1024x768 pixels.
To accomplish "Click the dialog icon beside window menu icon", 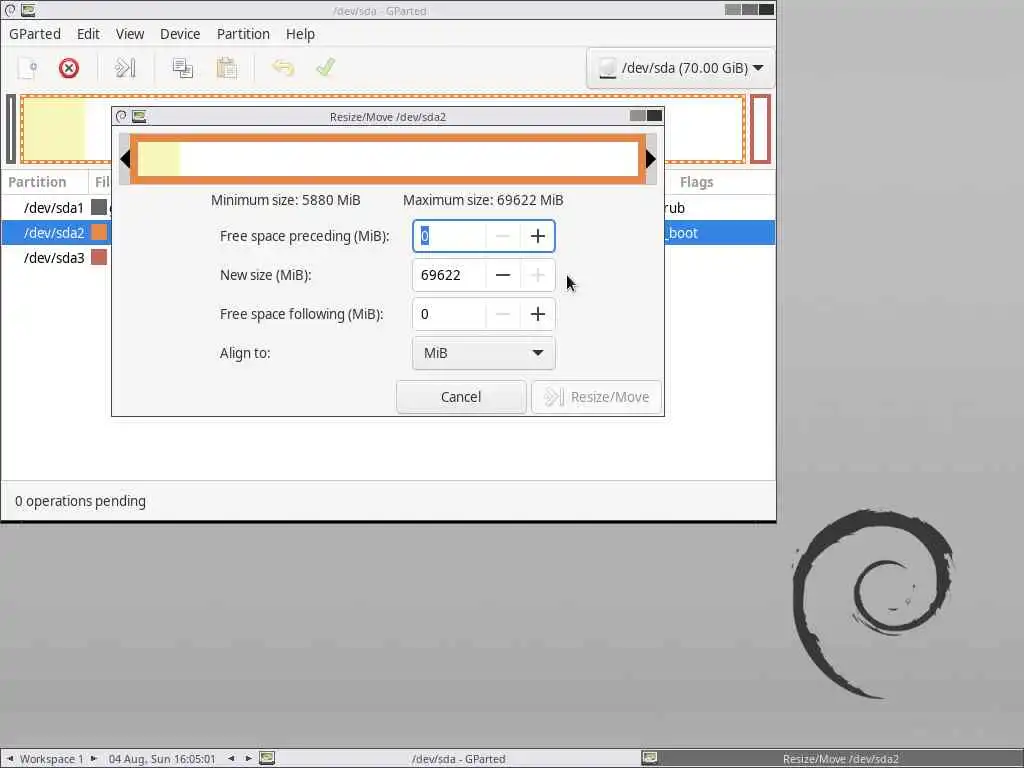I will [x=139, y=116].
